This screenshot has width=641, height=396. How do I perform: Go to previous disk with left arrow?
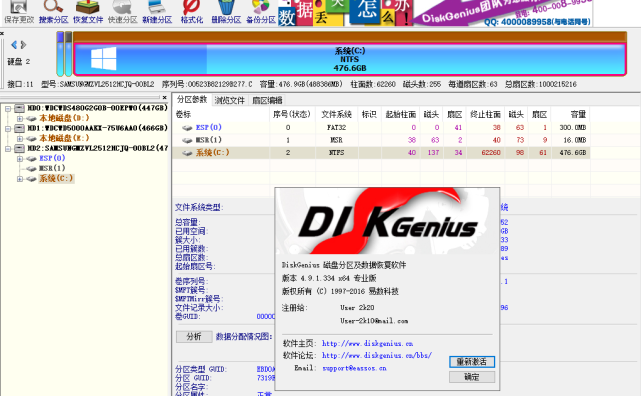[14, 45]
